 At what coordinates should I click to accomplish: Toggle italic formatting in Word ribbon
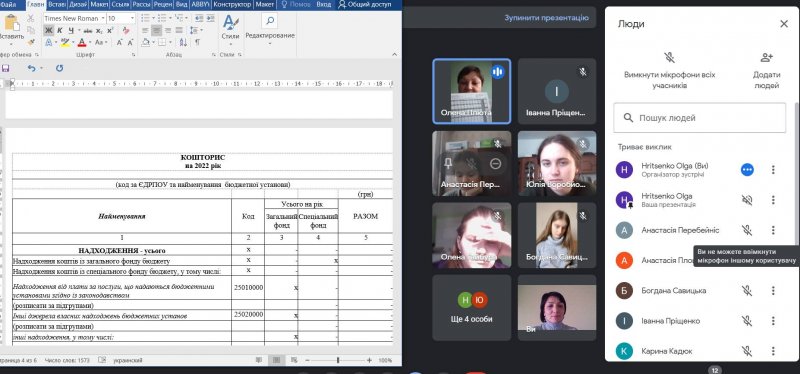[60, 31]
